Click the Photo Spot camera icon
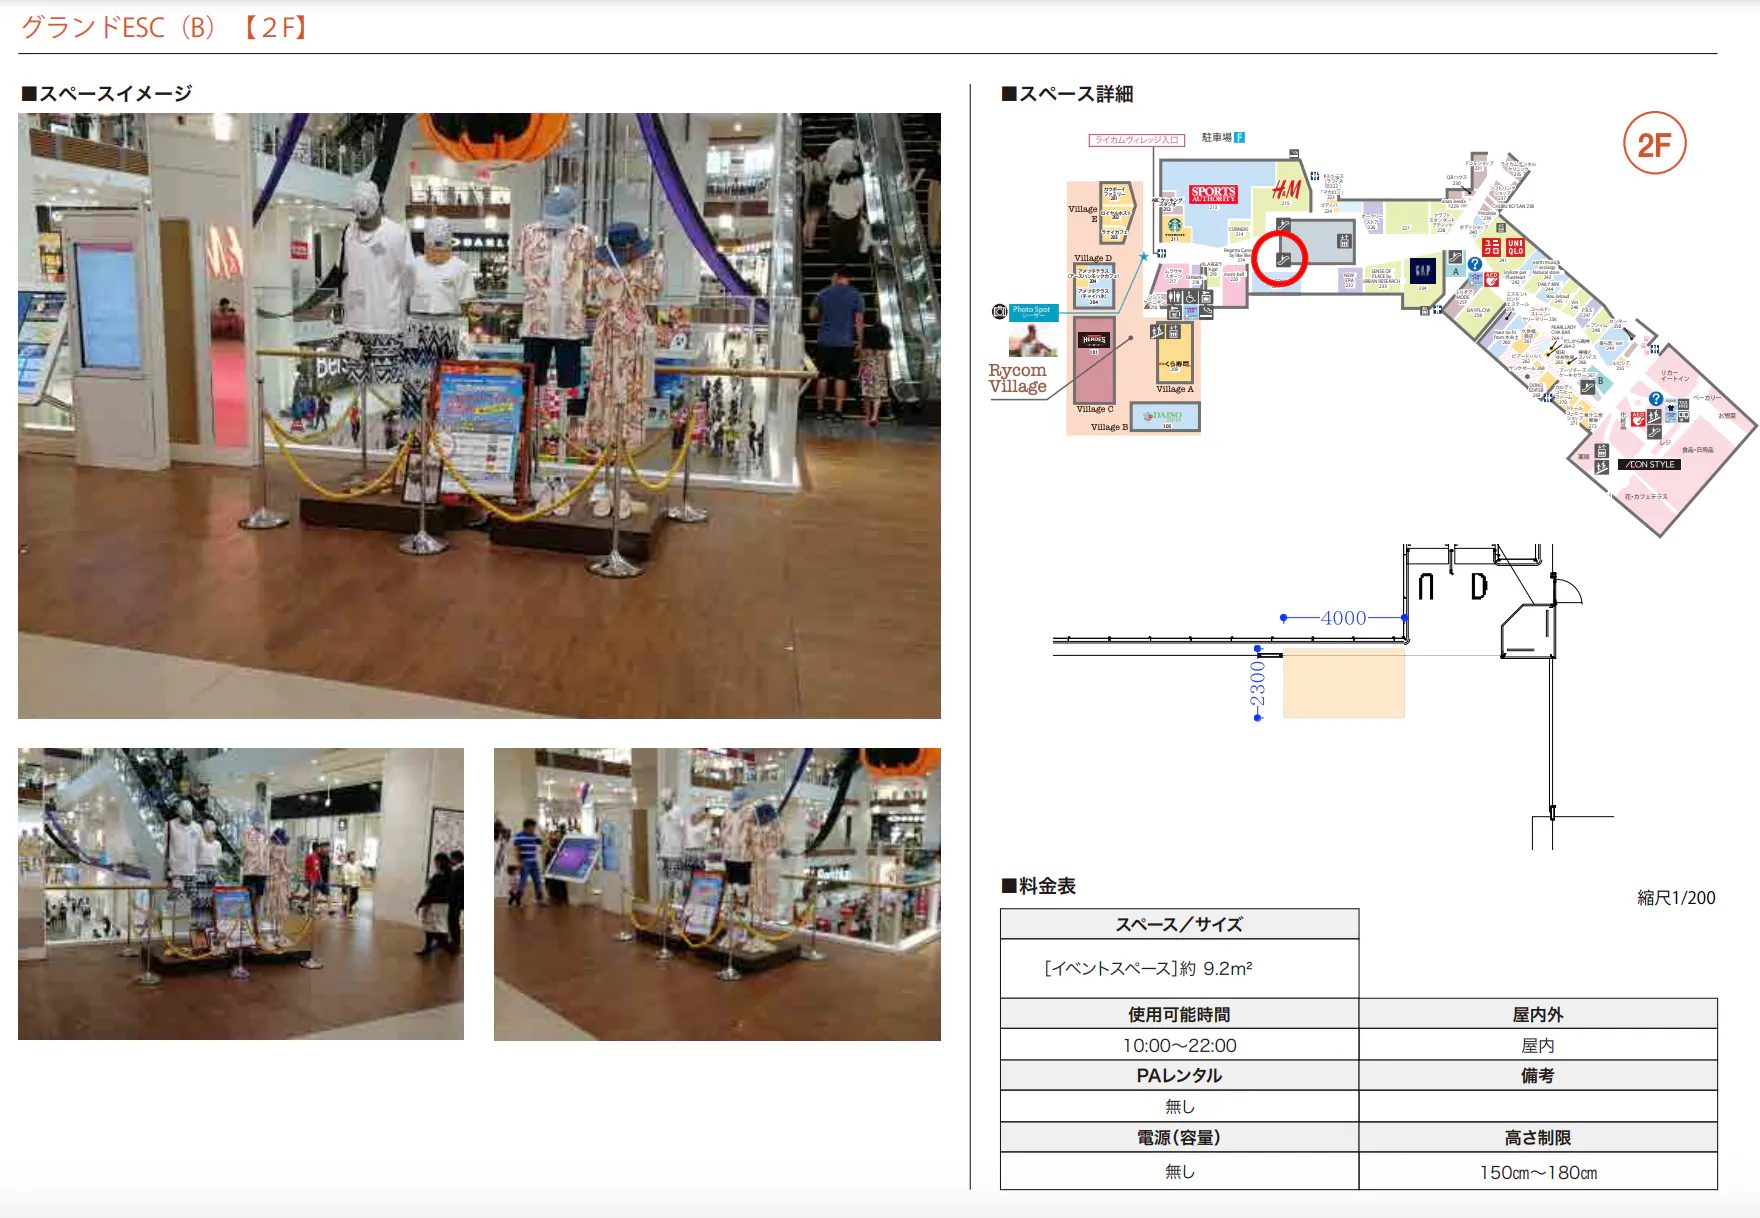This screenshot has width=1760, height=1218. (999, 312)
